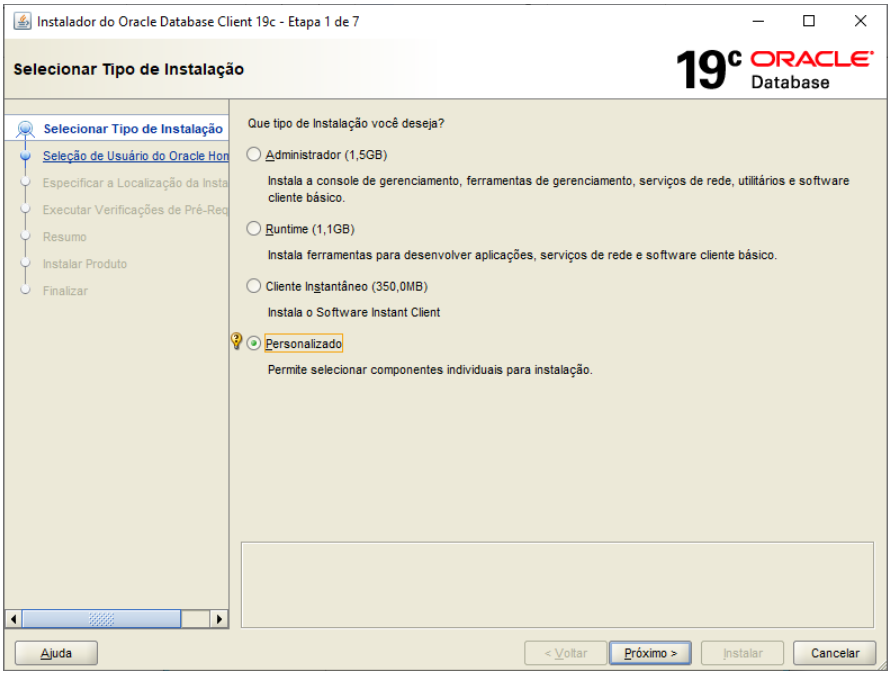This screenshot has height=673, width=890.
Task: Click the Java installer icon in title bar
Action: (22, 22)
